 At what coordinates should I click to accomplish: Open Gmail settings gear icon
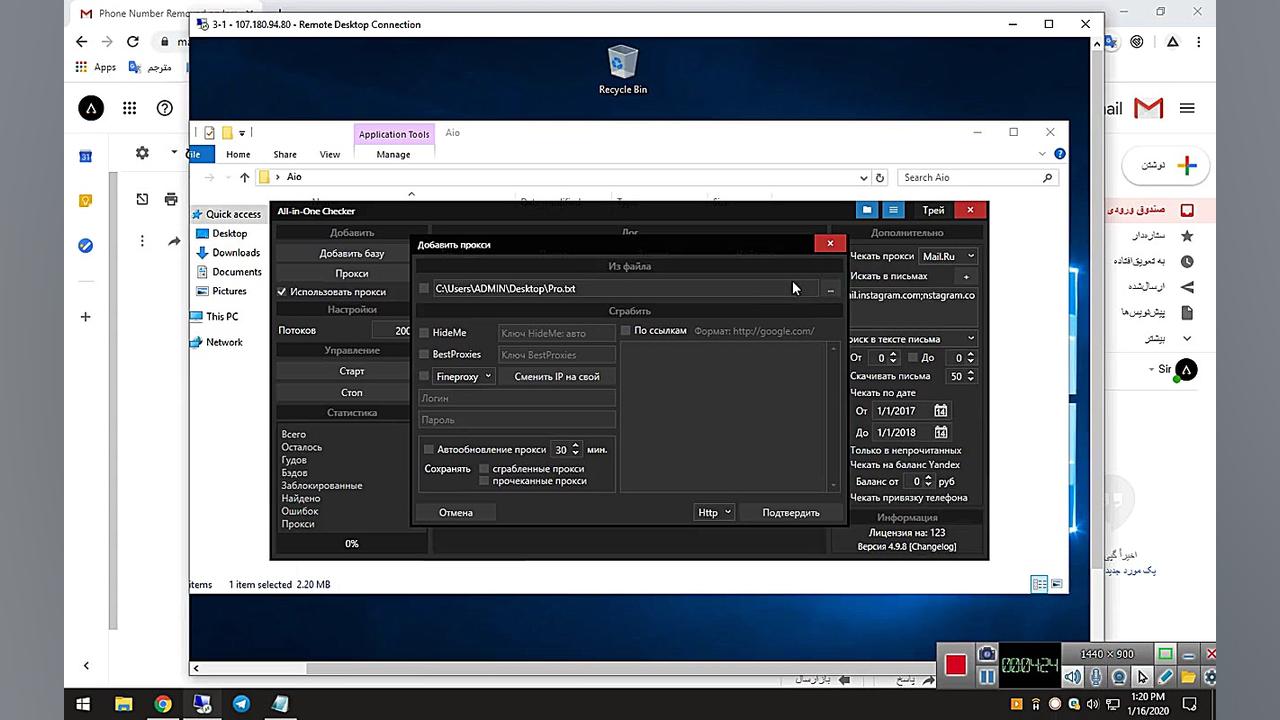[x=142, y=153]
